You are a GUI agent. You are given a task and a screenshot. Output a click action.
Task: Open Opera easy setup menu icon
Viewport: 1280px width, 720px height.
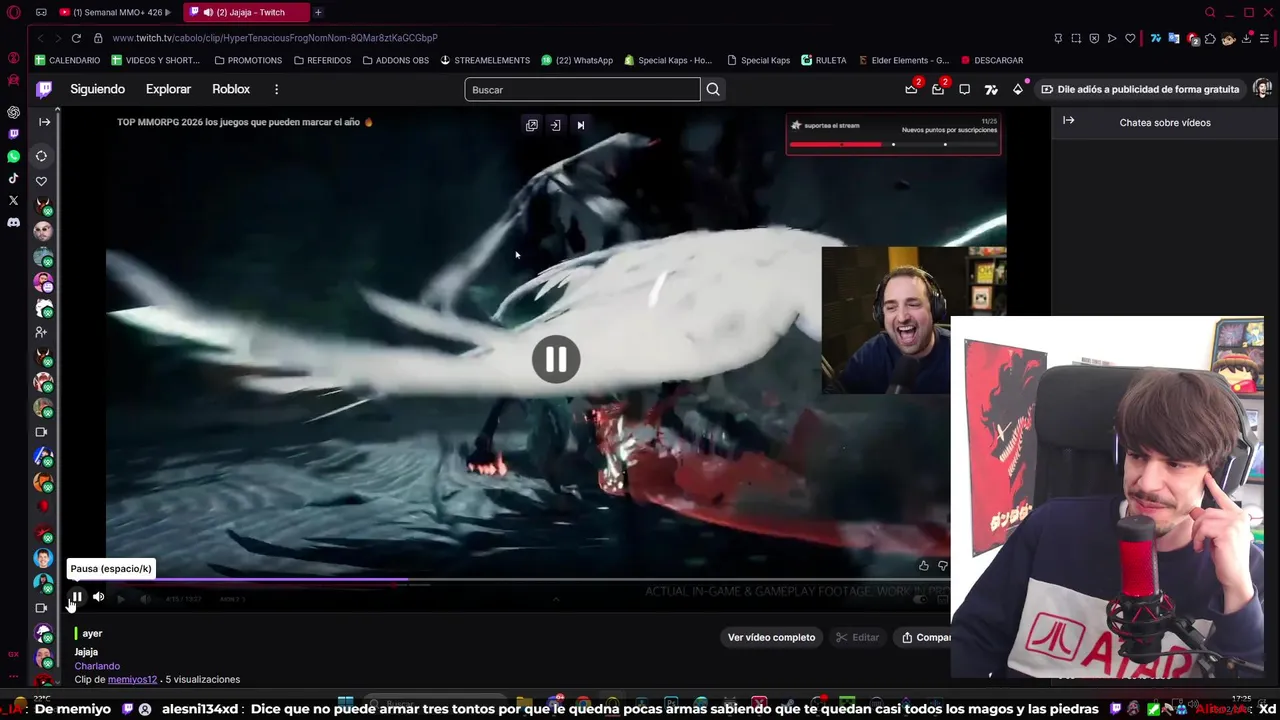click(x=1264, y=38)
